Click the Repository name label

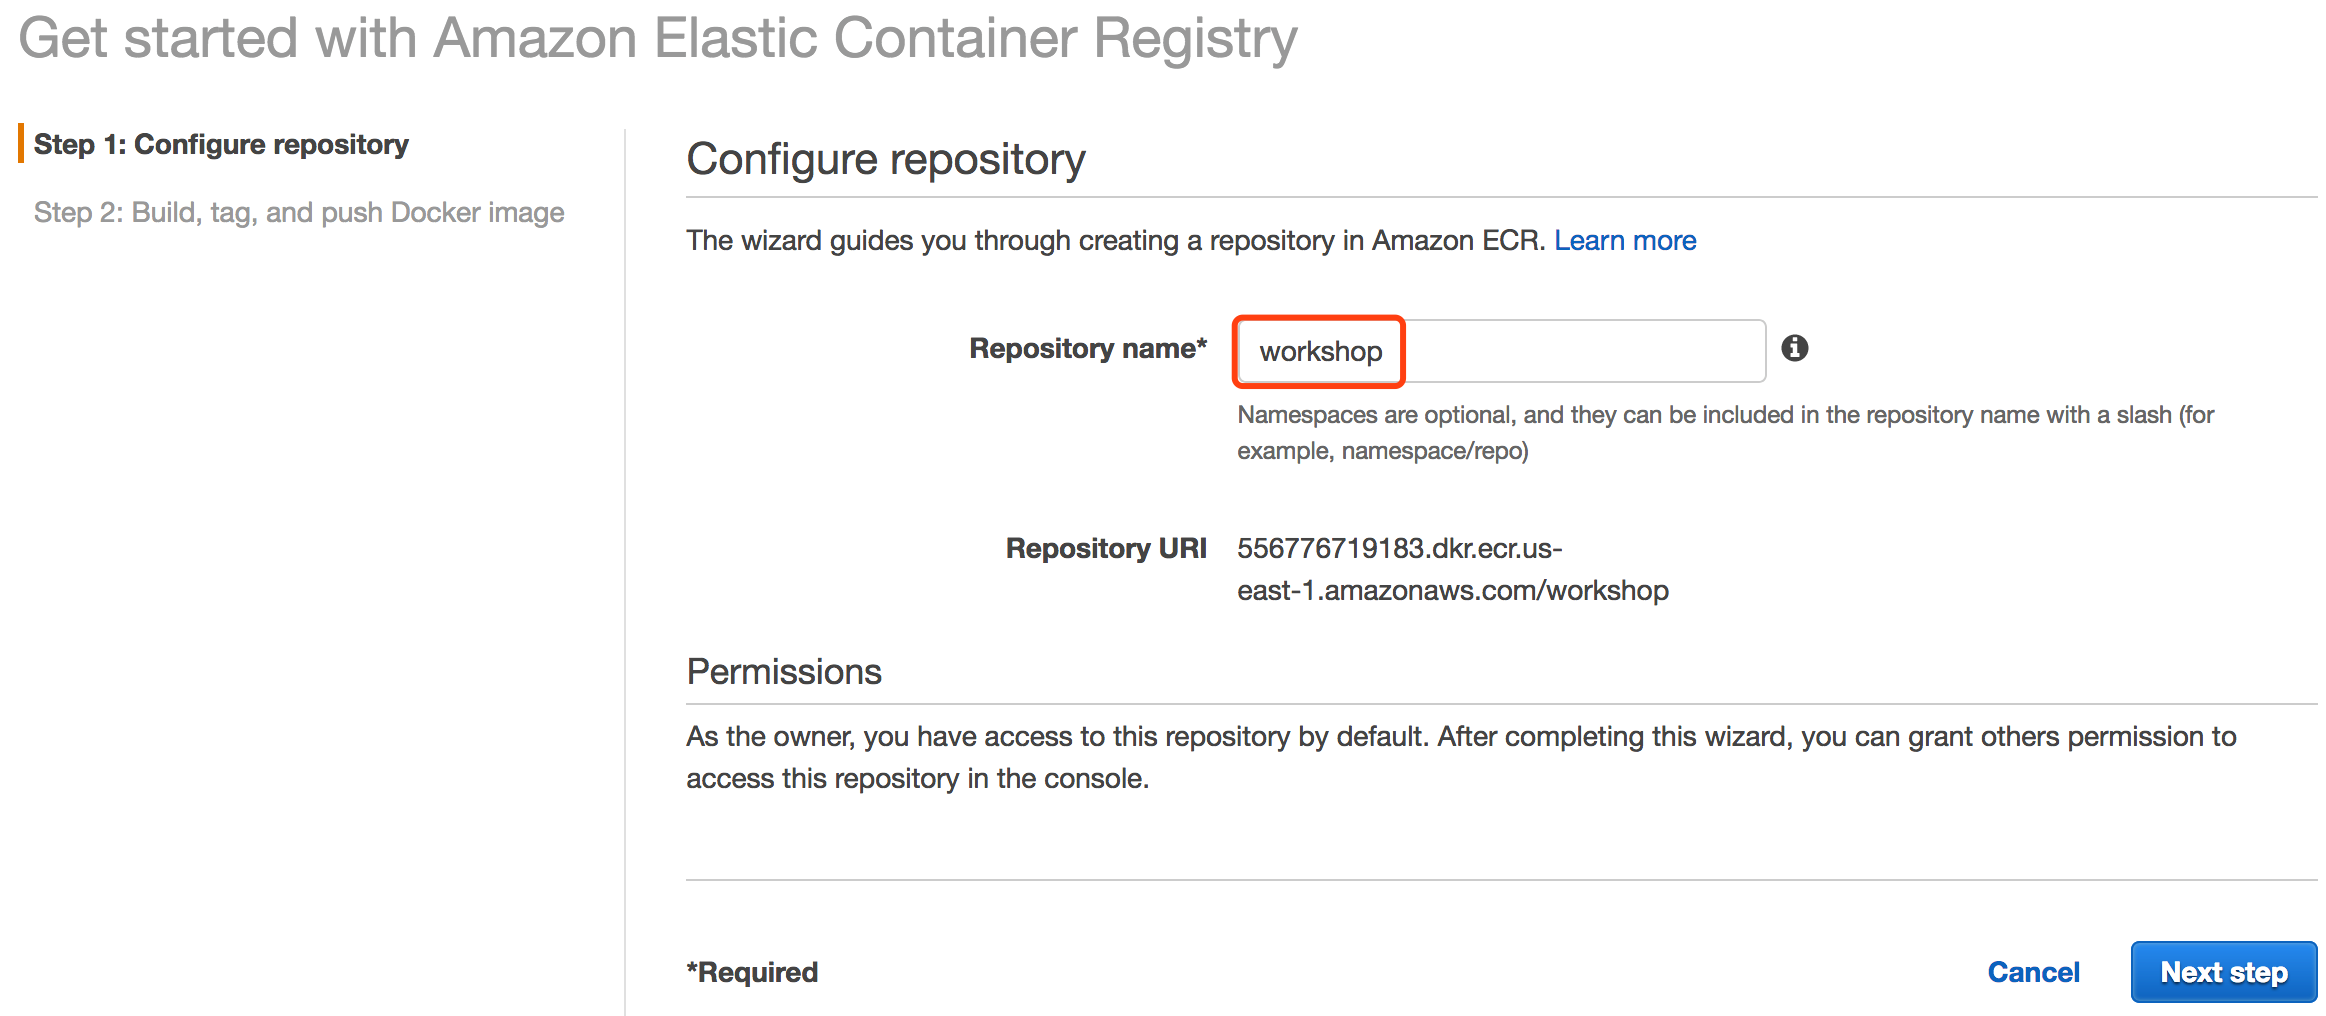click(1088, 348)
